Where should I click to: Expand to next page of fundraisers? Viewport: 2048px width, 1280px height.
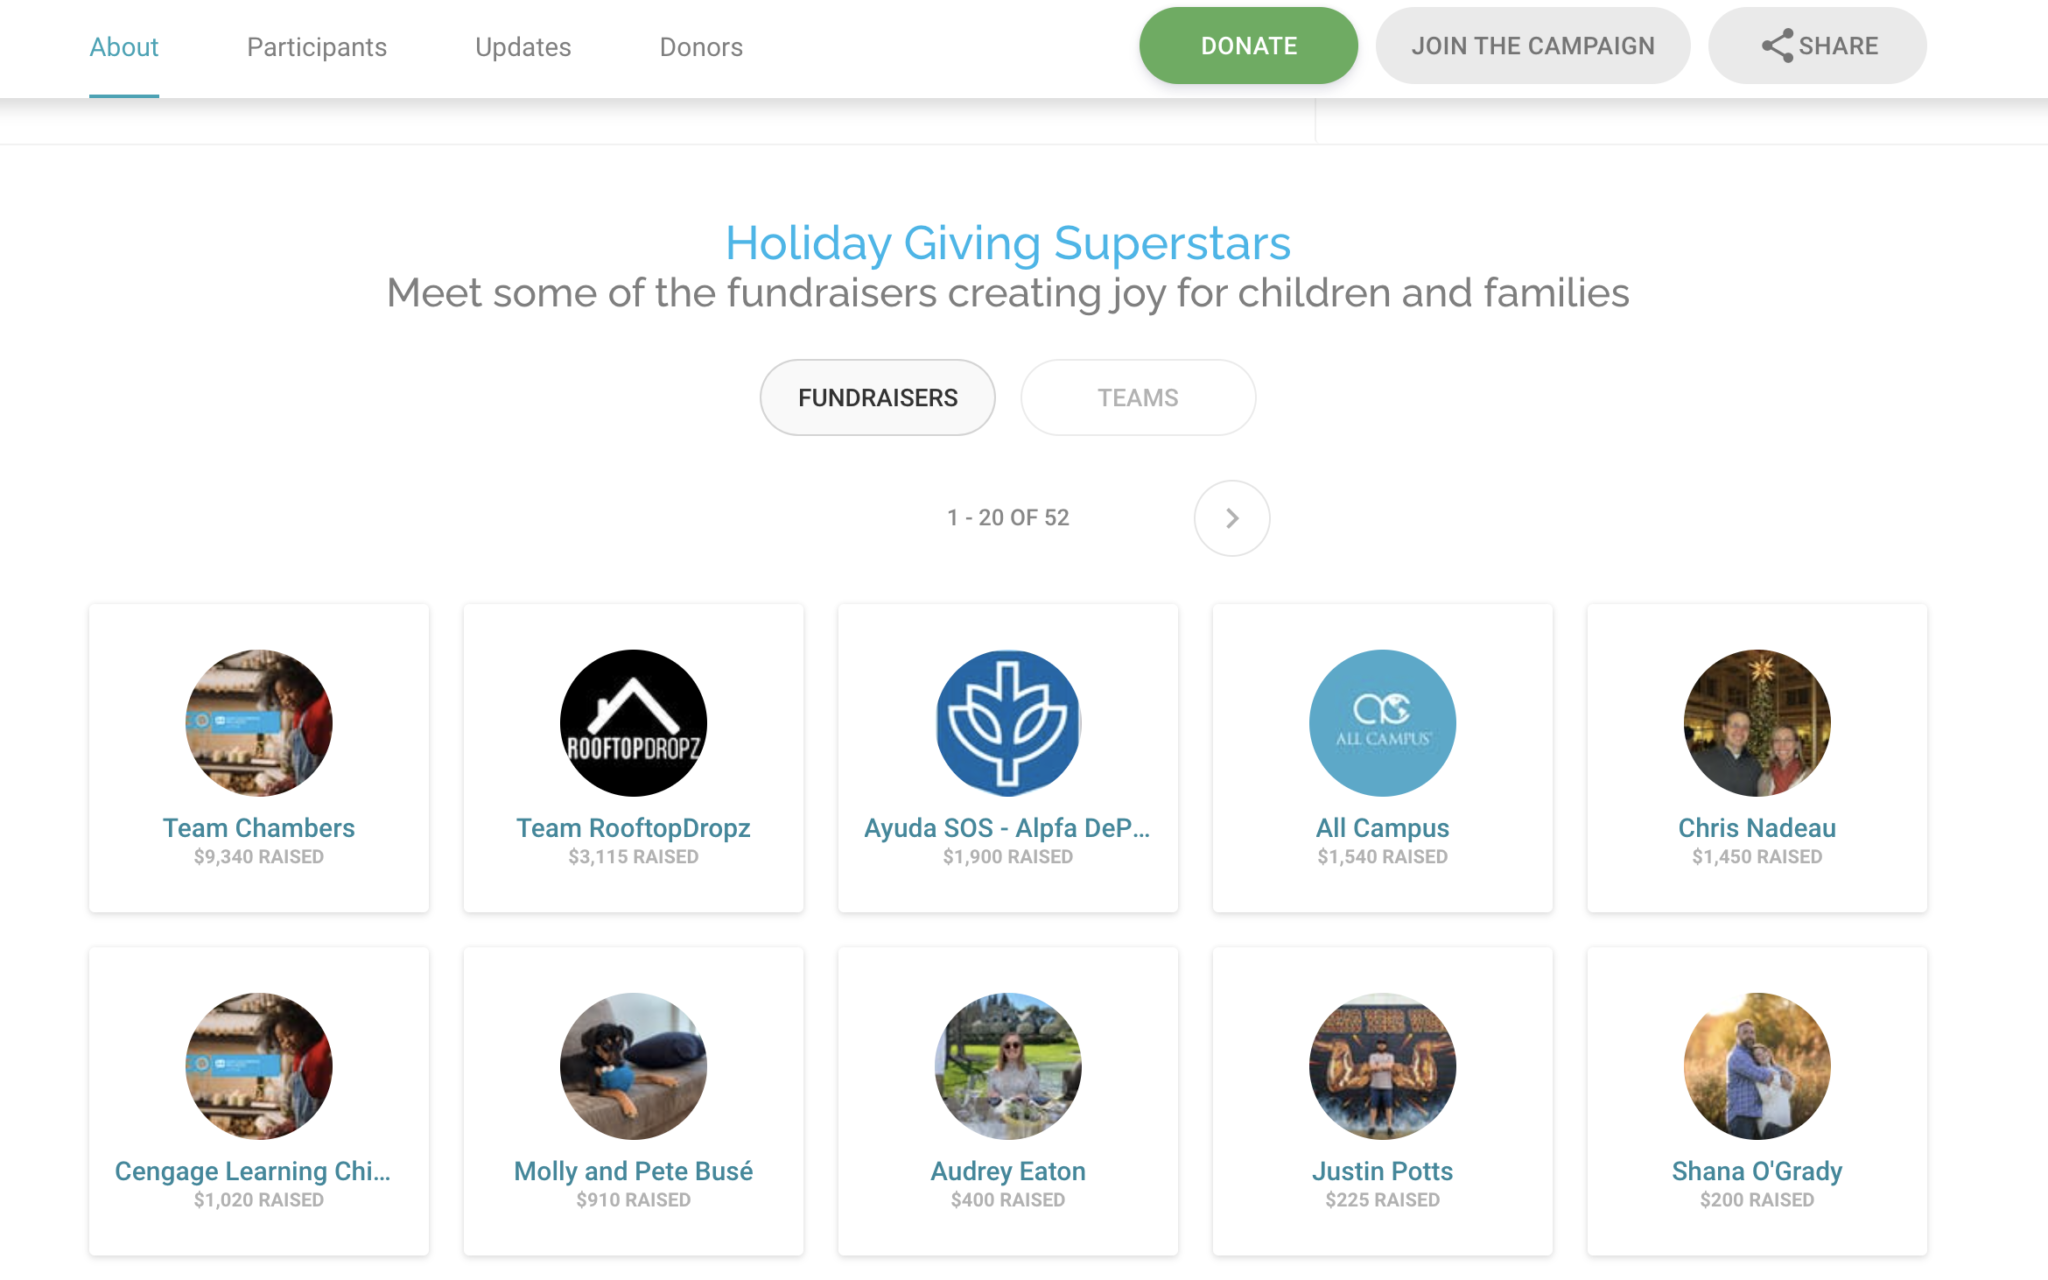(x=1230, y=518)
